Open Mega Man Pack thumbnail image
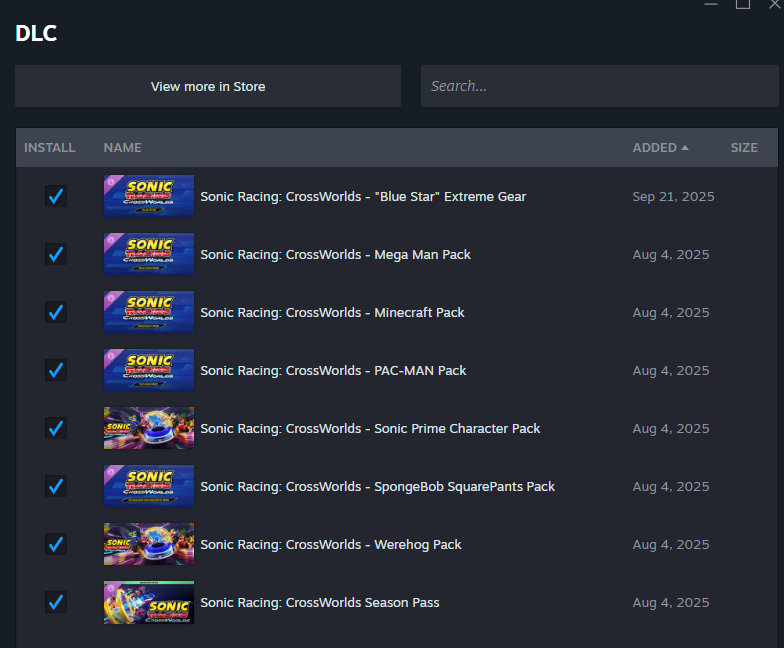 point(149,254)
